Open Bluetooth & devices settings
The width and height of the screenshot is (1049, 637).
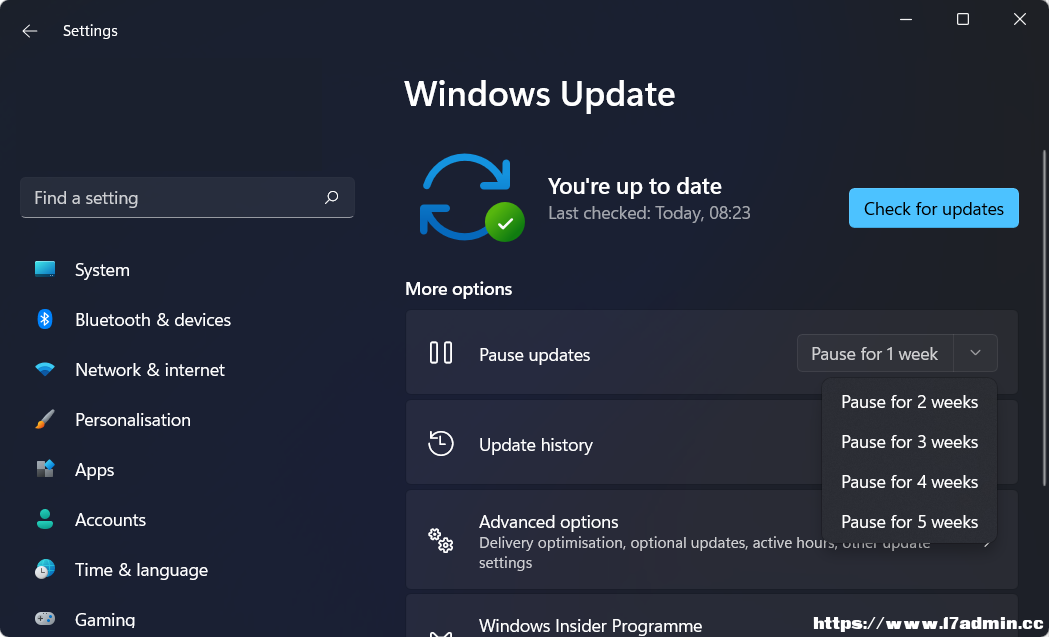click(153, 320)
